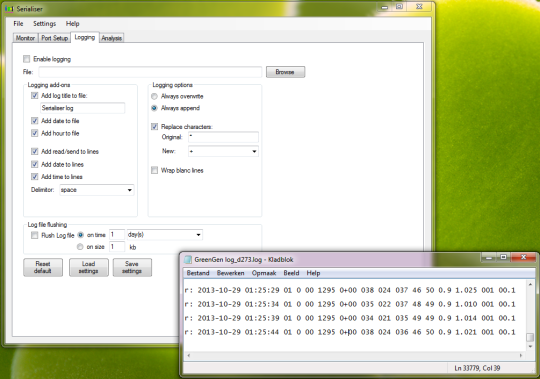This screenshot has width=540, height=379.
Task: Open the New character dropdown
Action: (223, 151)
